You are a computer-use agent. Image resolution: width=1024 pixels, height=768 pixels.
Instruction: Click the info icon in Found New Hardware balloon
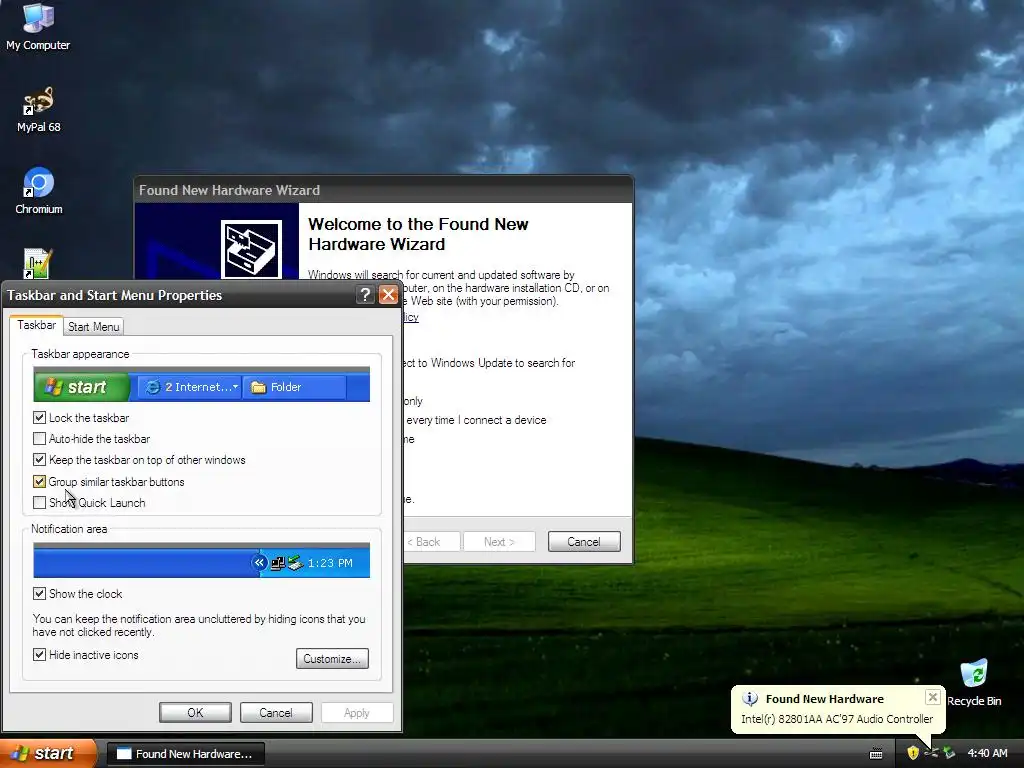click(x=750, y=699)
